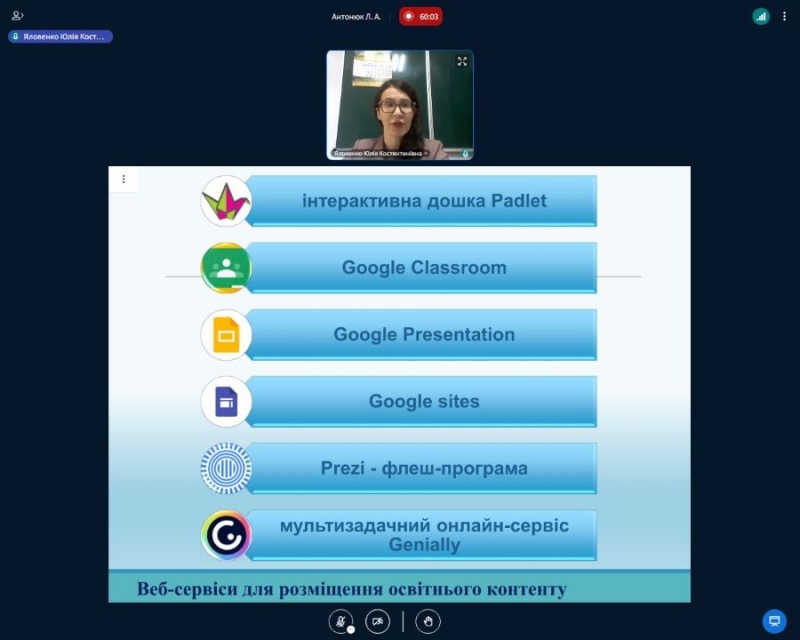
Task: Open the users list panel icon
Action: [x=17, y=16]
